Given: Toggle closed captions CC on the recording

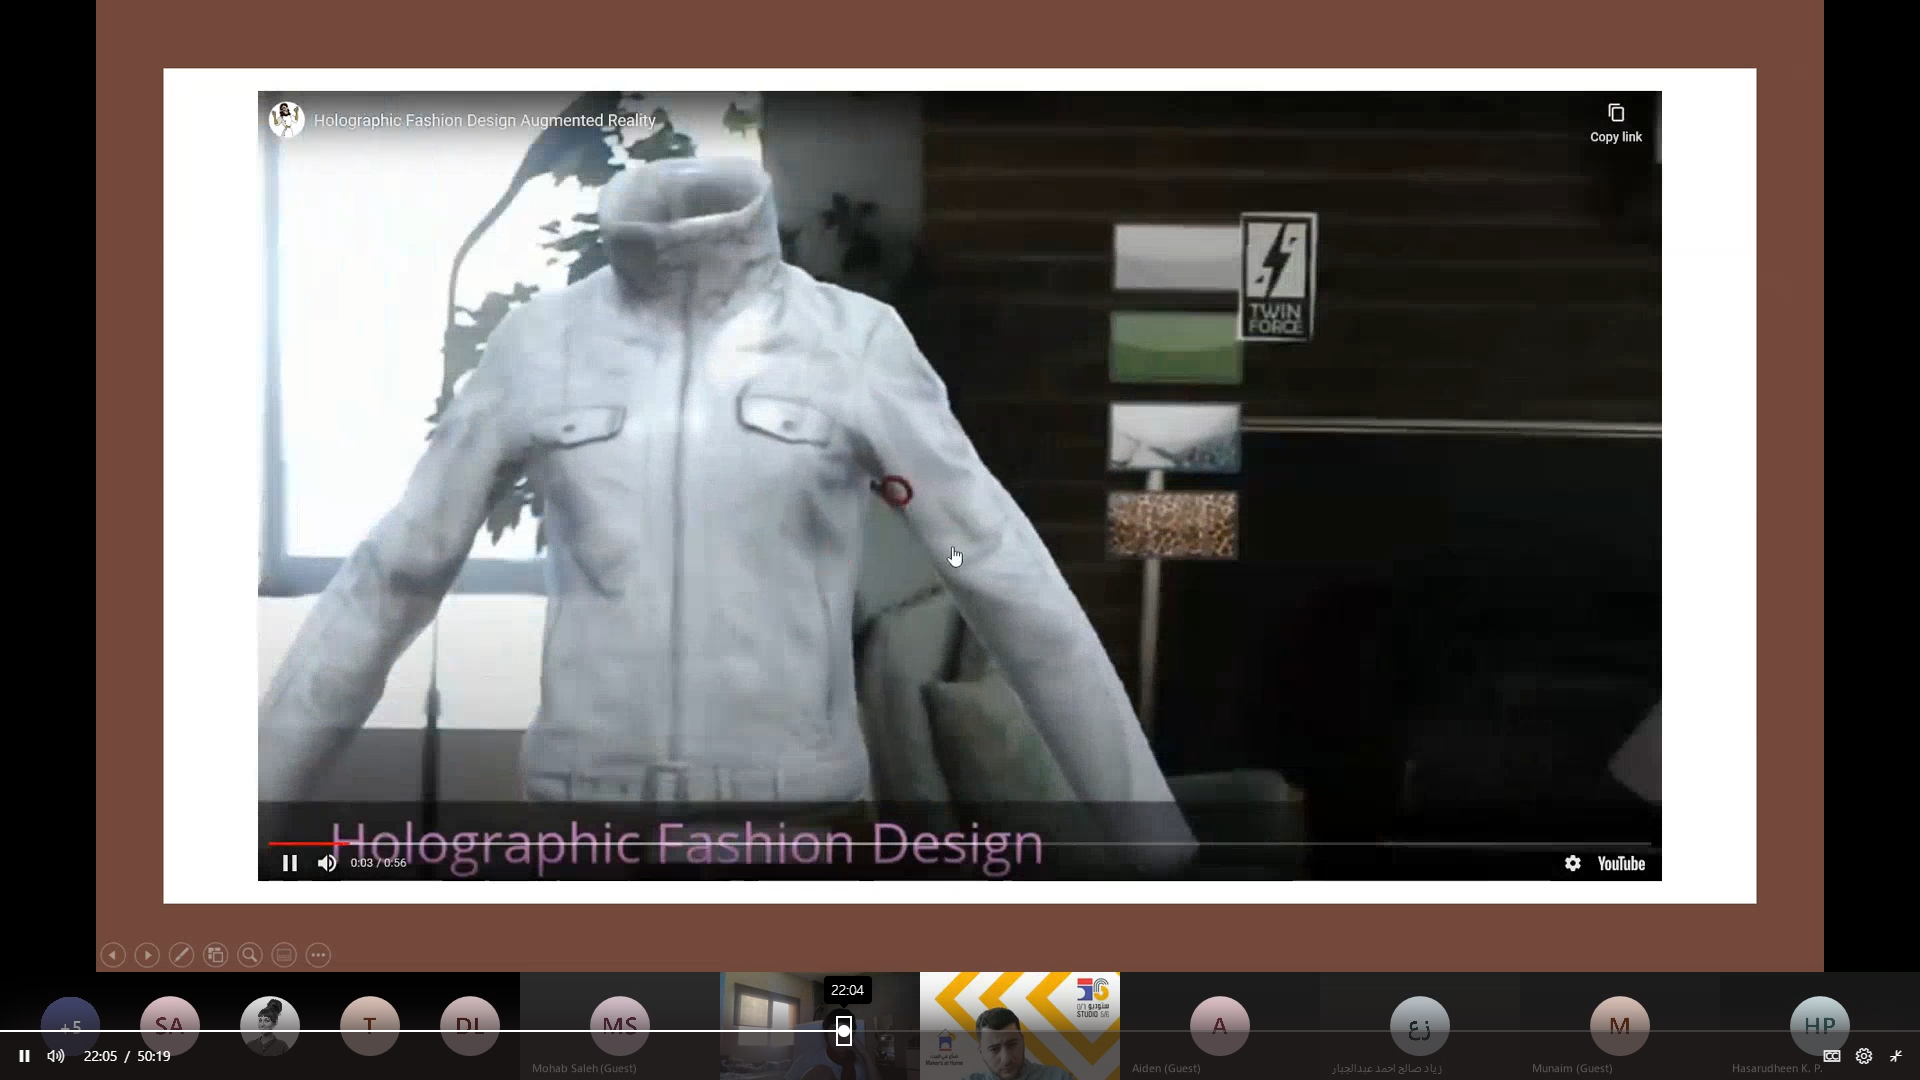Looking at the screenshot, I should [1832, 1056].
